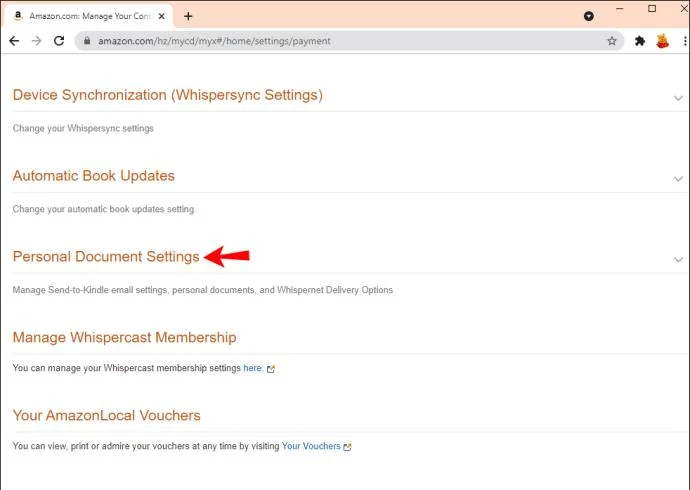Open the Automatic Book Updates heading
The width and height of the screenshot is (690, 490).
click(x=94, y=176)
